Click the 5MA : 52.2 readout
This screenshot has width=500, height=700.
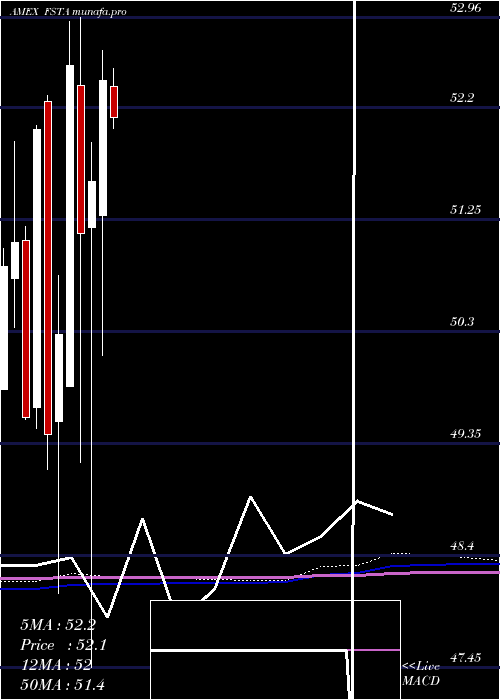coord(58,625)
